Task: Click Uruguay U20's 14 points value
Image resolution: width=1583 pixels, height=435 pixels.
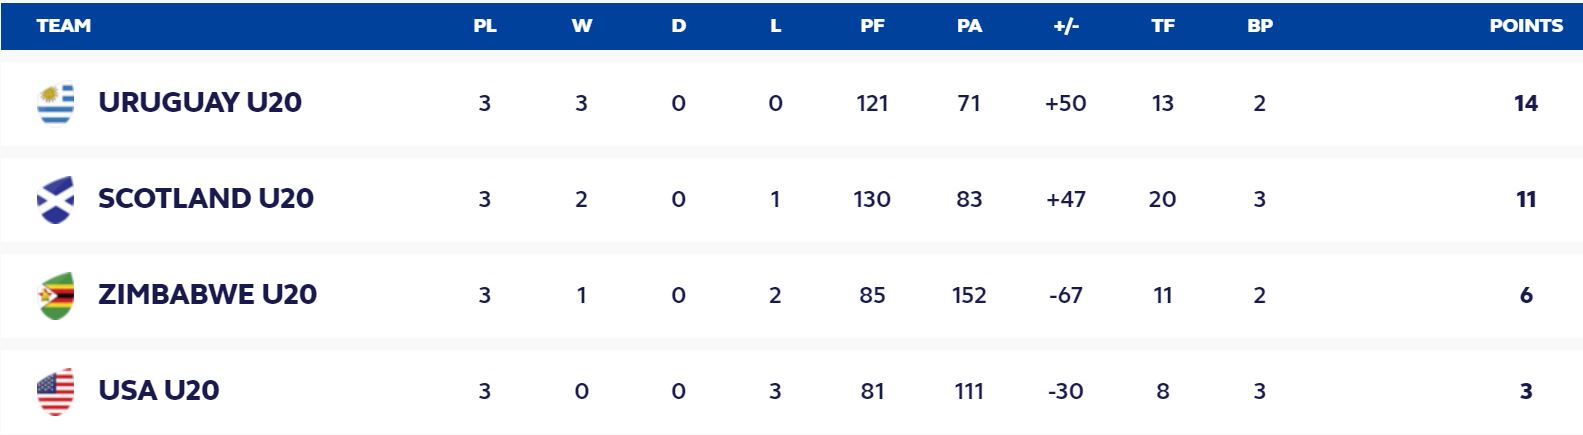Action: pos(1526,103)
